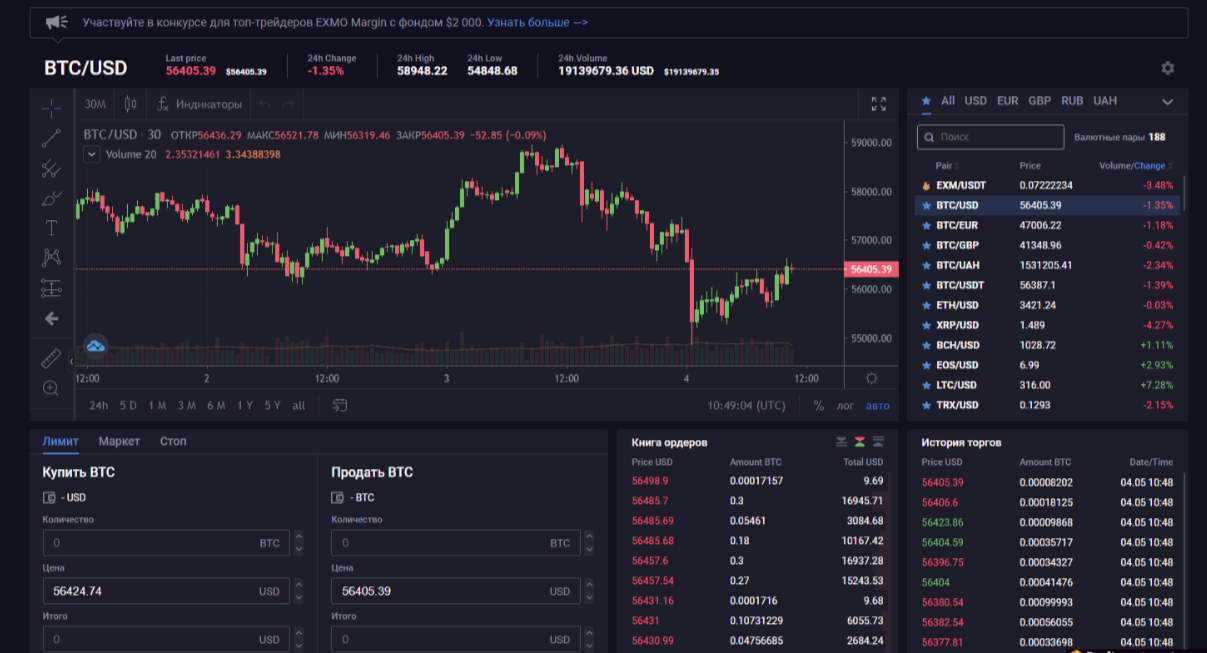Select the ruler measure tool

click(51, 358)
